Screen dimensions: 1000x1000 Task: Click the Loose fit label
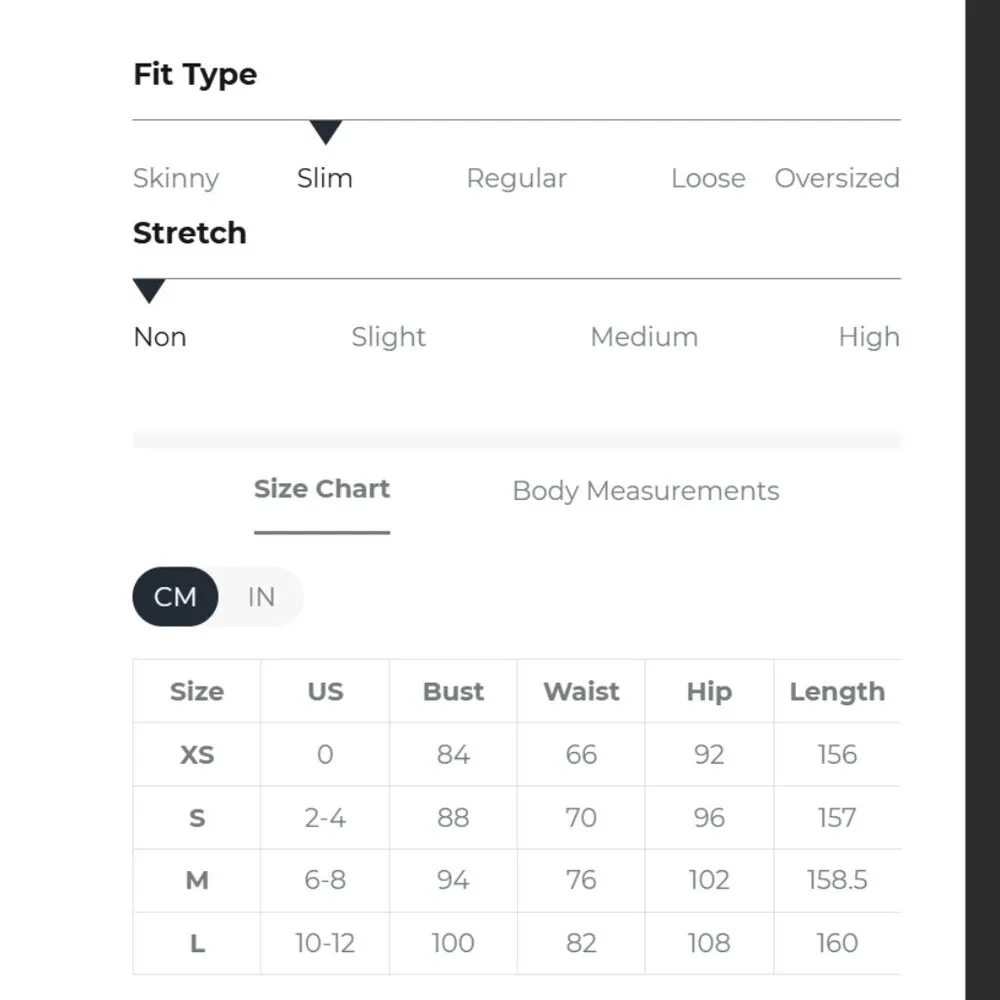[x=708, y=178]
